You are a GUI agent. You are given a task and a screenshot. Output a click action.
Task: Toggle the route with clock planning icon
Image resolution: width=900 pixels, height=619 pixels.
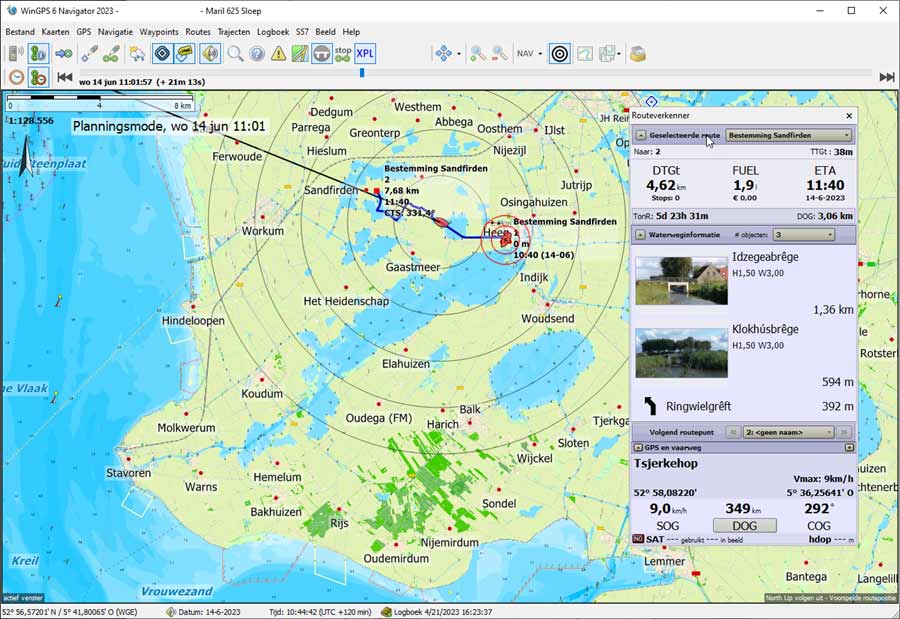(38, 77)
